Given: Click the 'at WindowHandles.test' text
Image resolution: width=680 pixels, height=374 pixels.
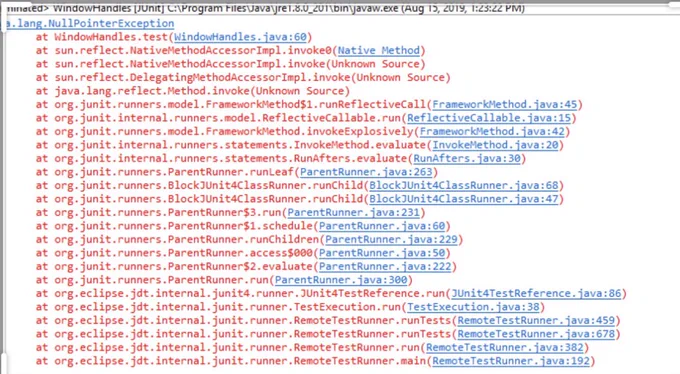Looking at the screenshot, I should pos(102,37).
